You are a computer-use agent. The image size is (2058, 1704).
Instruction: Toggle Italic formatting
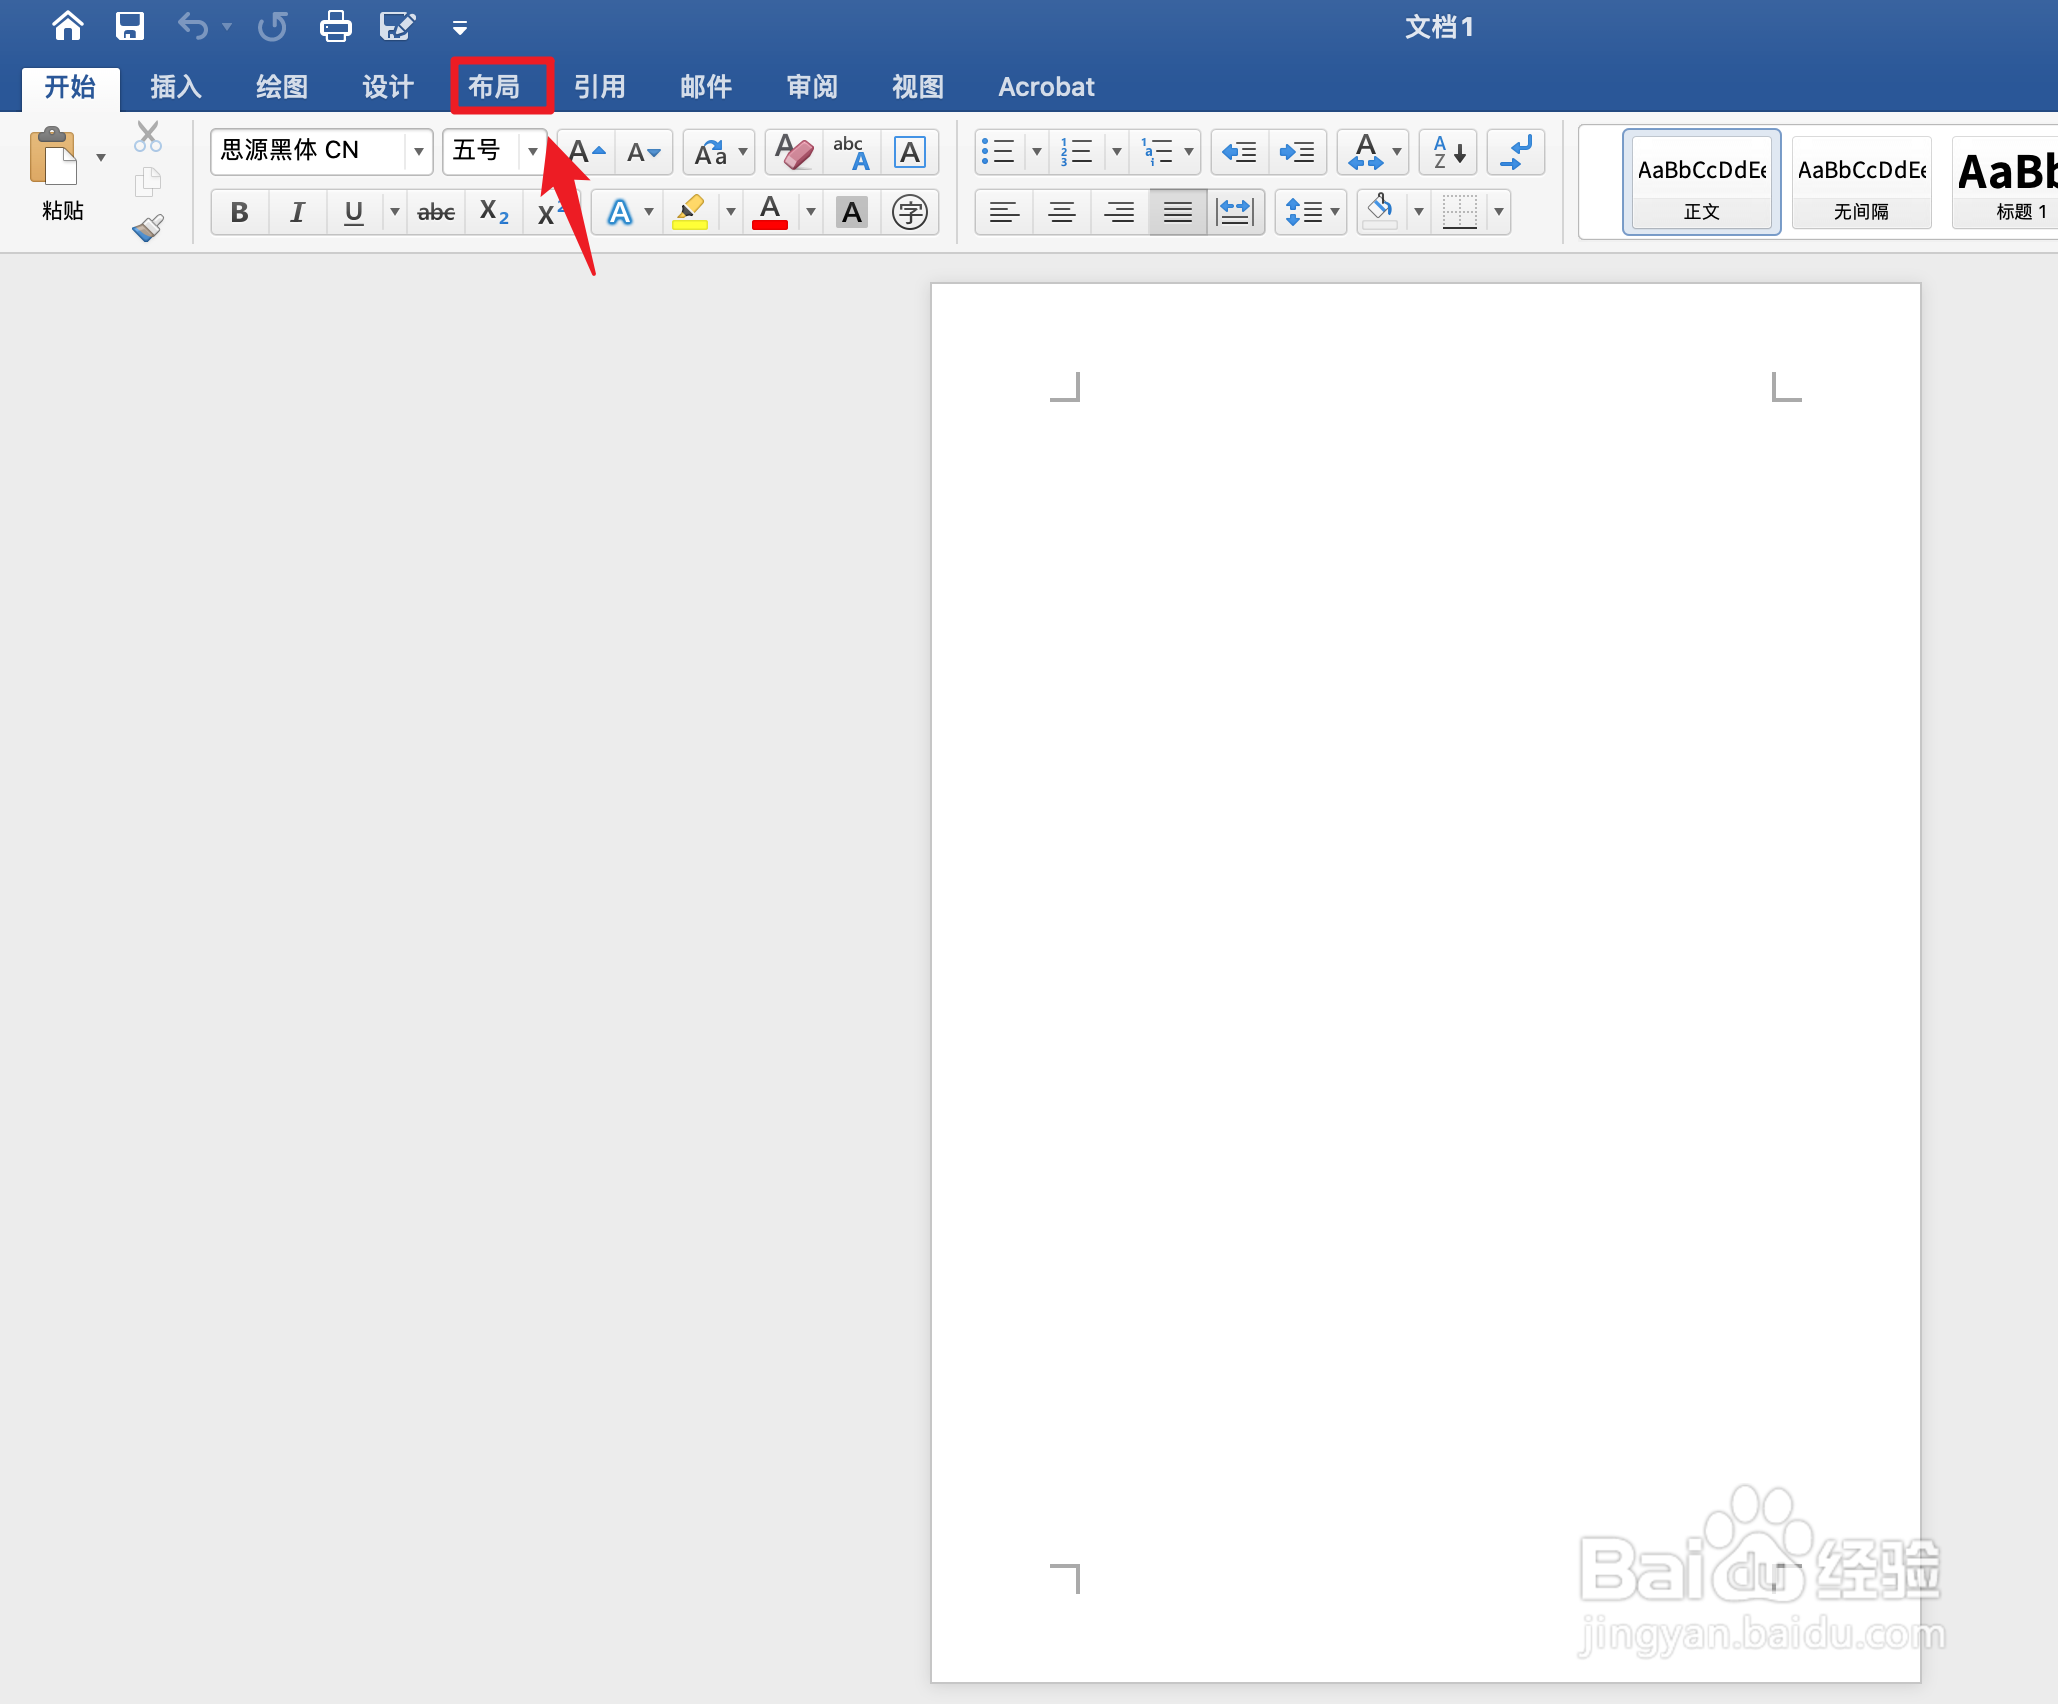(297, 212)
